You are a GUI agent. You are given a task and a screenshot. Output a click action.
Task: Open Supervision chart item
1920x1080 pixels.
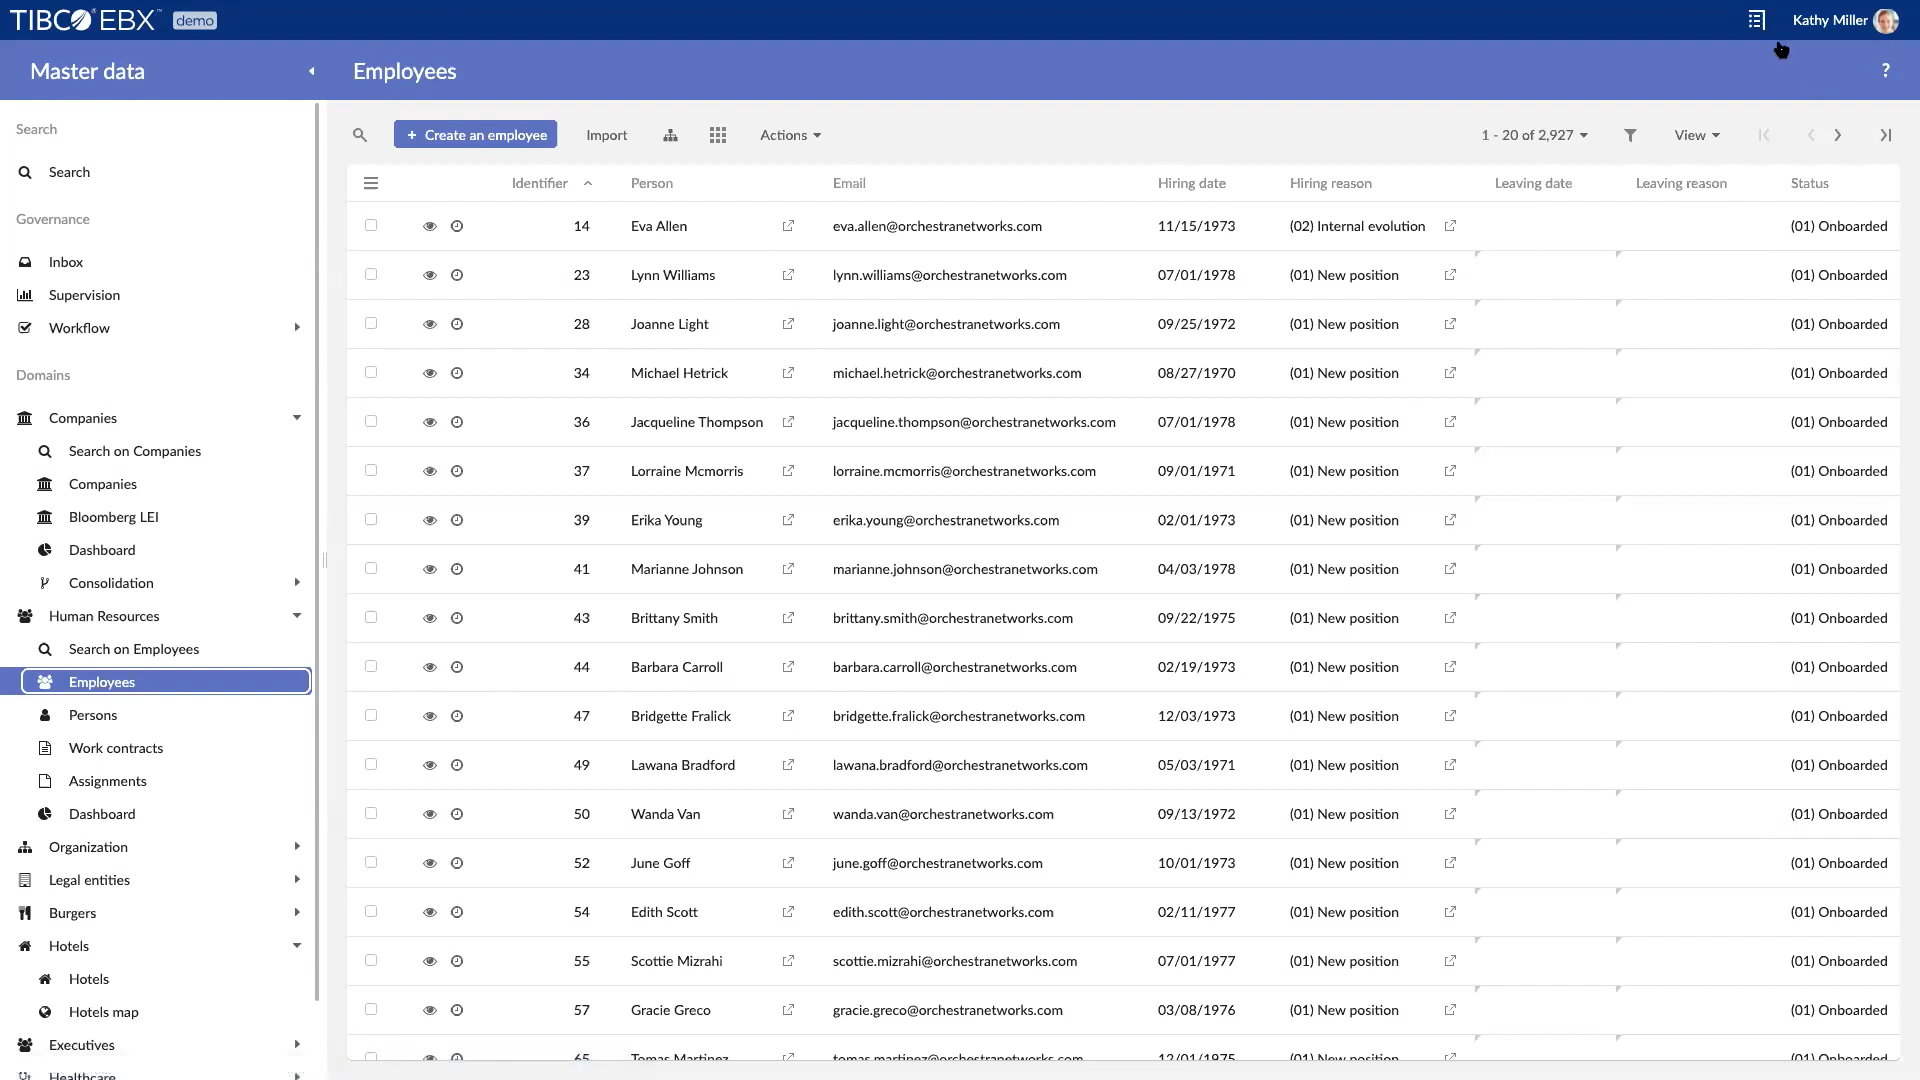tap(84, 295)
